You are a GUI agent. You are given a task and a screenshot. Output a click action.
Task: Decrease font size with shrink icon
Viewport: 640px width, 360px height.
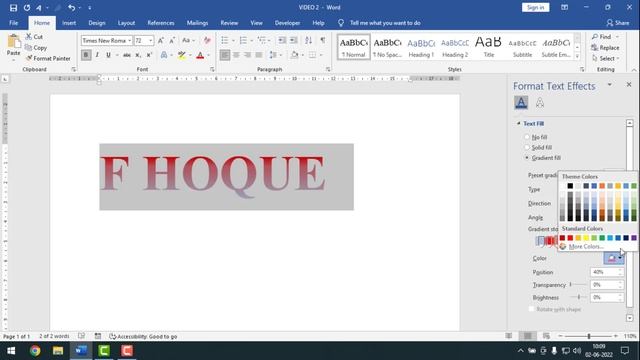pyautogui.click(x=172, y=40)
